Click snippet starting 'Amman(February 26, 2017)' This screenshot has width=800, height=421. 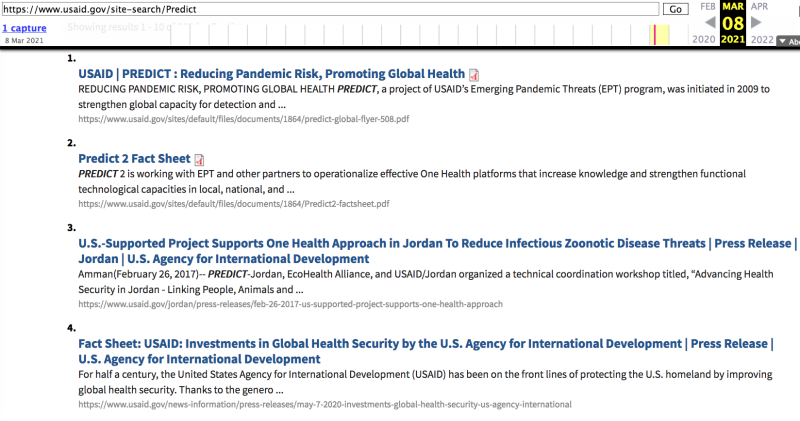coord(426,282)
